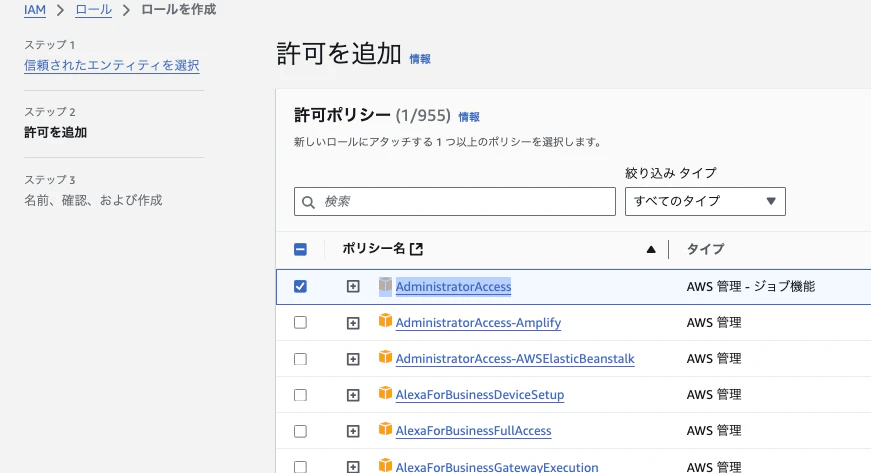The width and height of the screenshot is (871, 473).
Task: Select the AdministratorAccess-AWSElasticBeanstalk checkbox
Action: pyautogui.click(x=300, y=359)
